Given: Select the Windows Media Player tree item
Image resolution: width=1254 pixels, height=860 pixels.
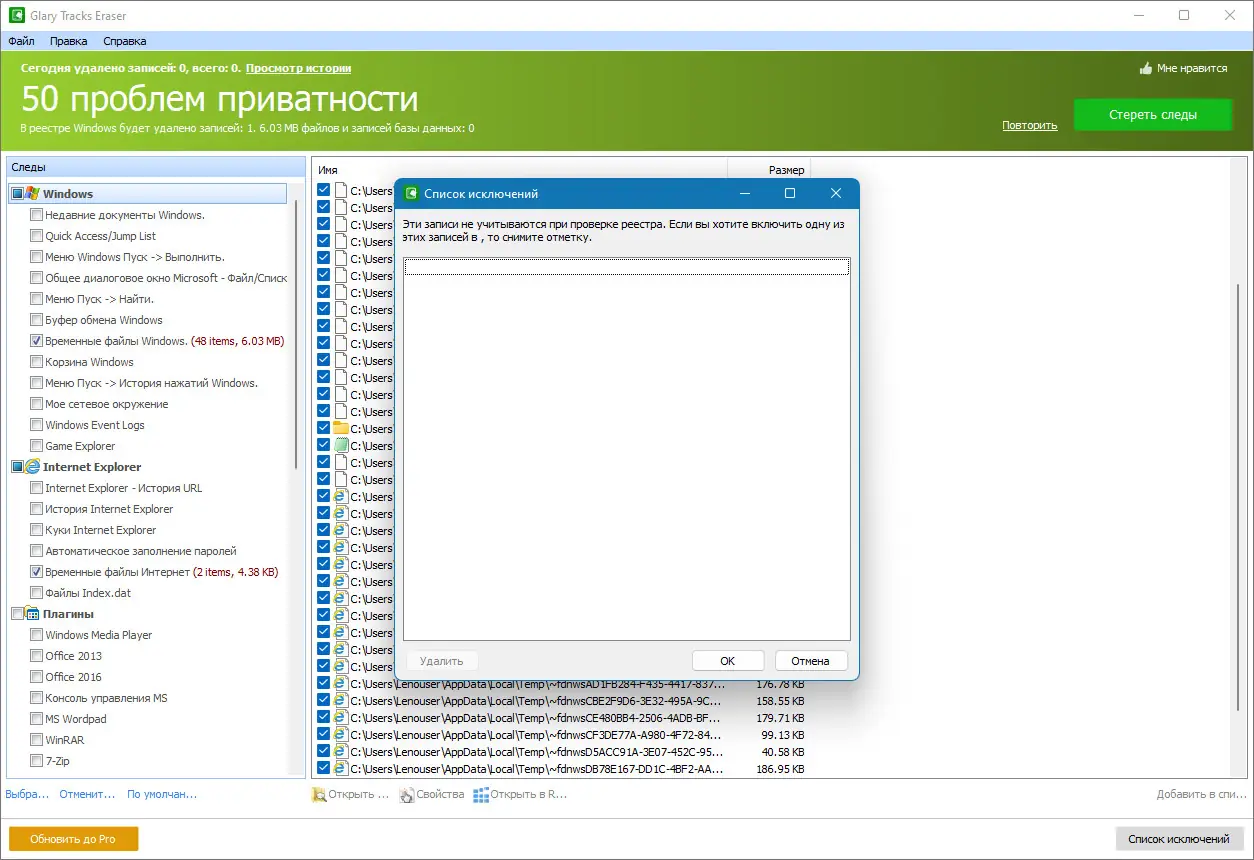Looking at the screenshot, I should [98, 635].
